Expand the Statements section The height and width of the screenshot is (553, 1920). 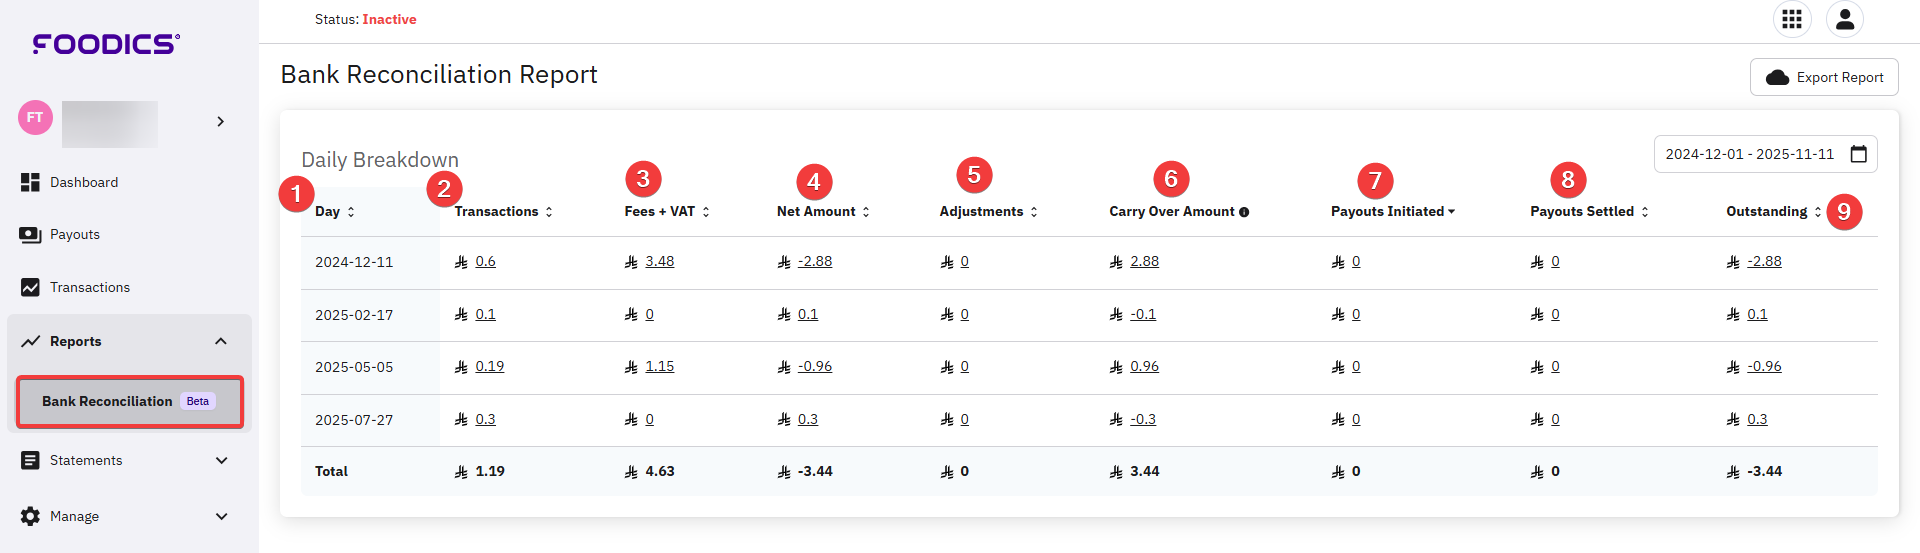221,460
